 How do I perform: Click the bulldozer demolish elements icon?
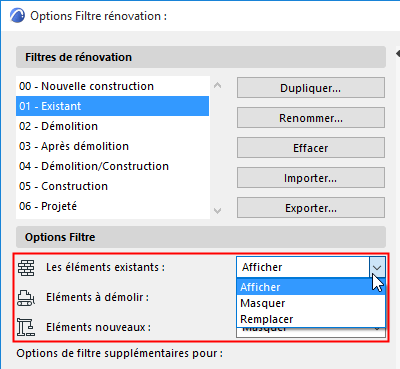click(x=26, y=298)
